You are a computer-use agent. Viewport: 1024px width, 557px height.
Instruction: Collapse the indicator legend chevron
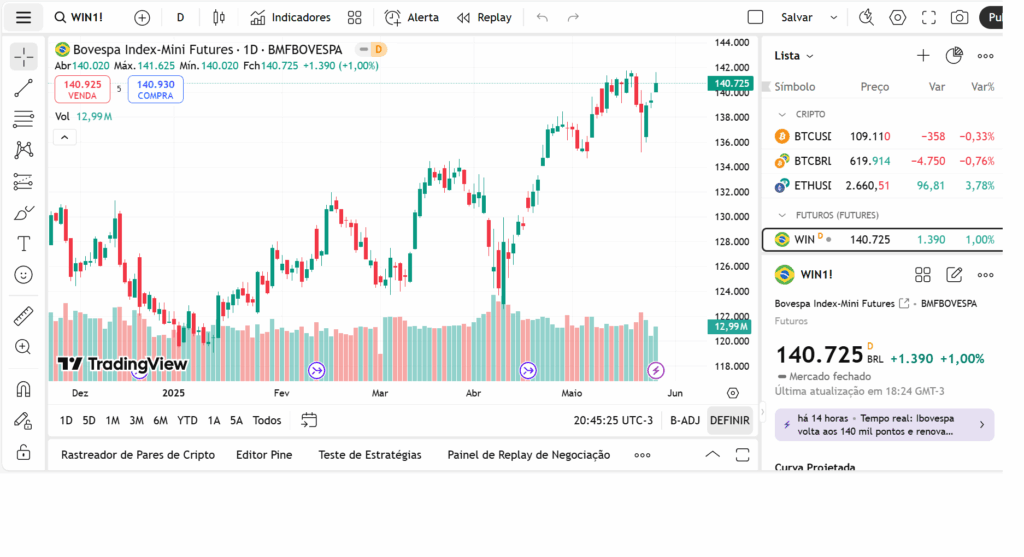click(x=65, y=137)
